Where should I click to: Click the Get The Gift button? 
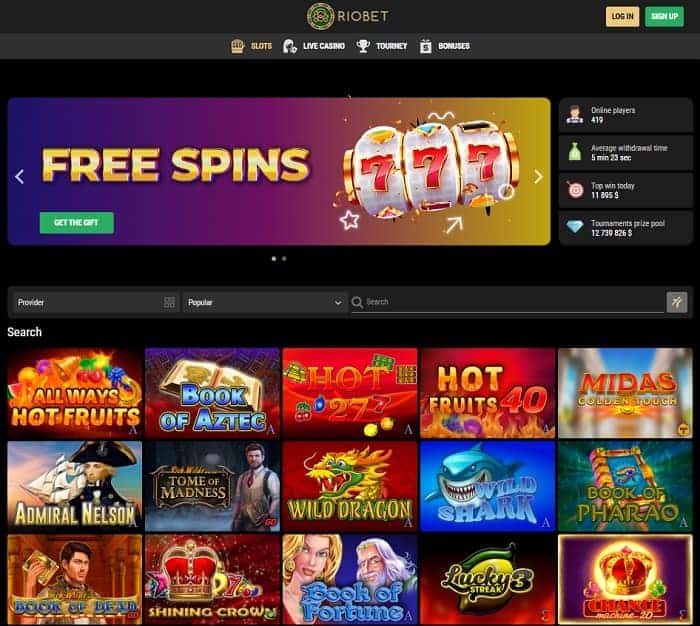click(x=76, y=222)
